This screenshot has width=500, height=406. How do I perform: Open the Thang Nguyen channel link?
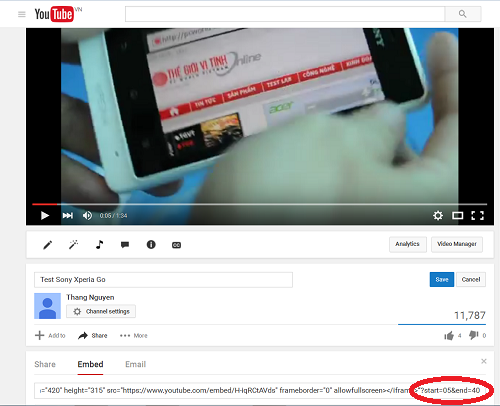[90, 297]
